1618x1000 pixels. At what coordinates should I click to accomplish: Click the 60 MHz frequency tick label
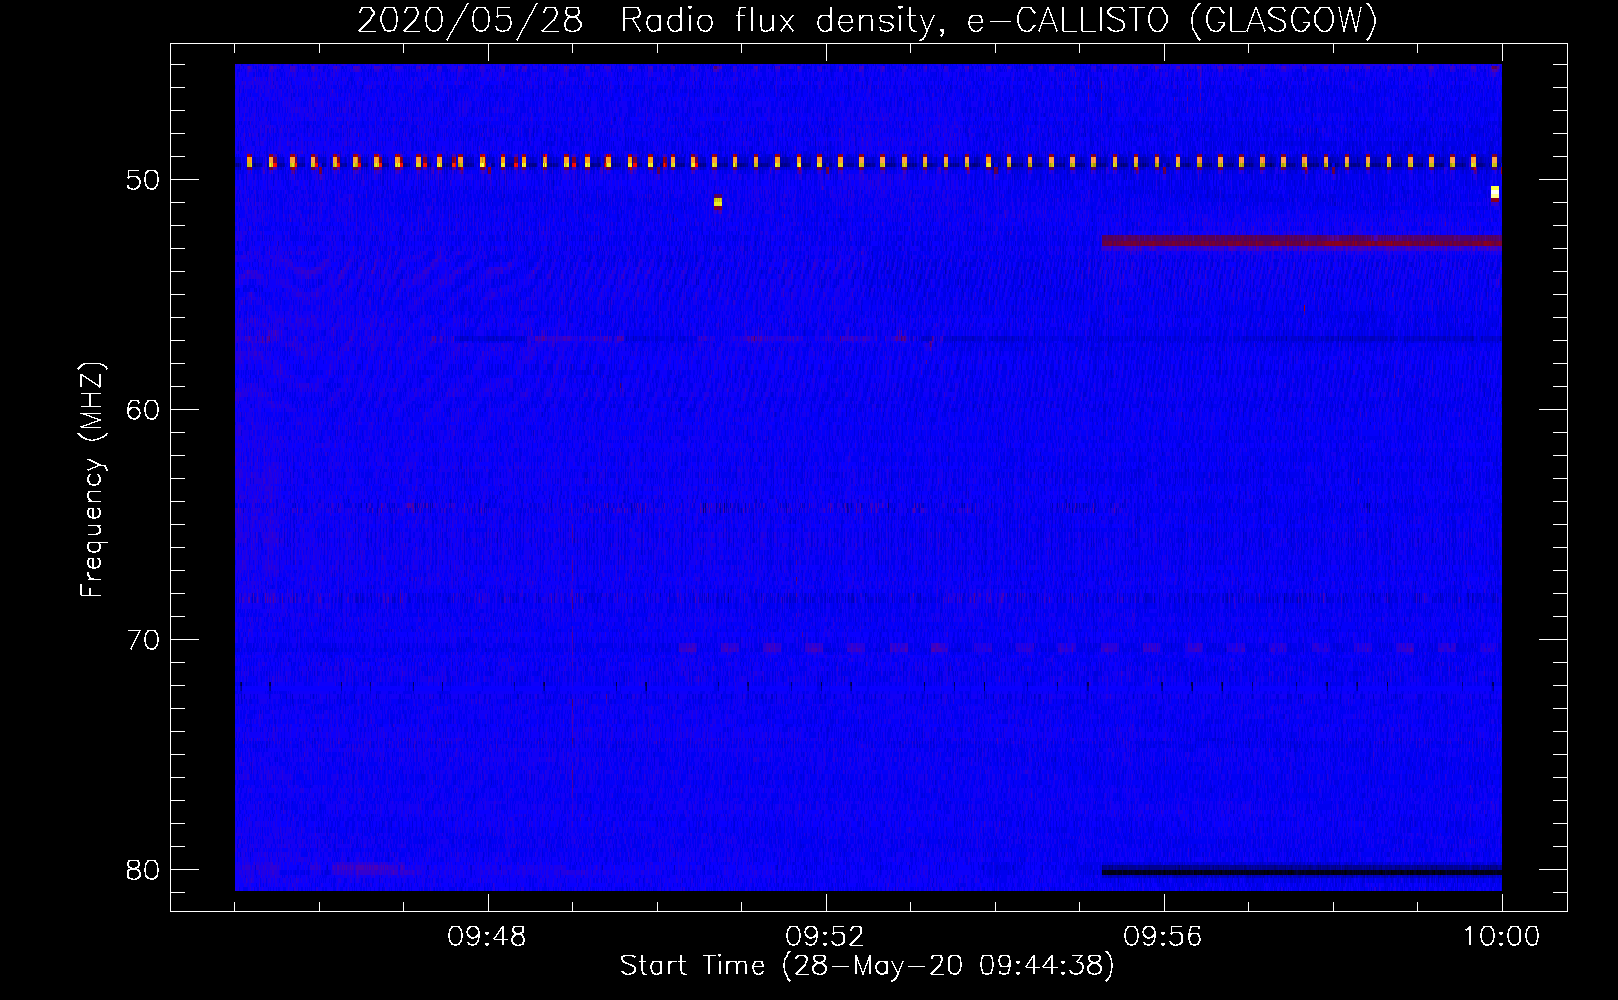(143, 410)
